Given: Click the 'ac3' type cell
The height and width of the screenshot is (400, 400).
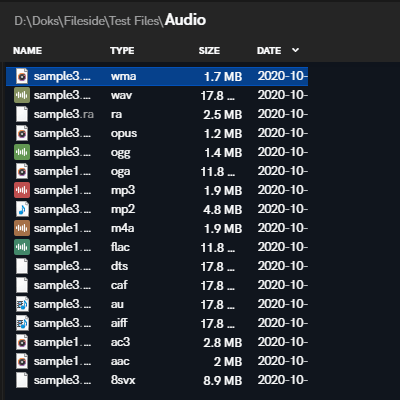Looking at the screenshot, I should click(120, 342).
